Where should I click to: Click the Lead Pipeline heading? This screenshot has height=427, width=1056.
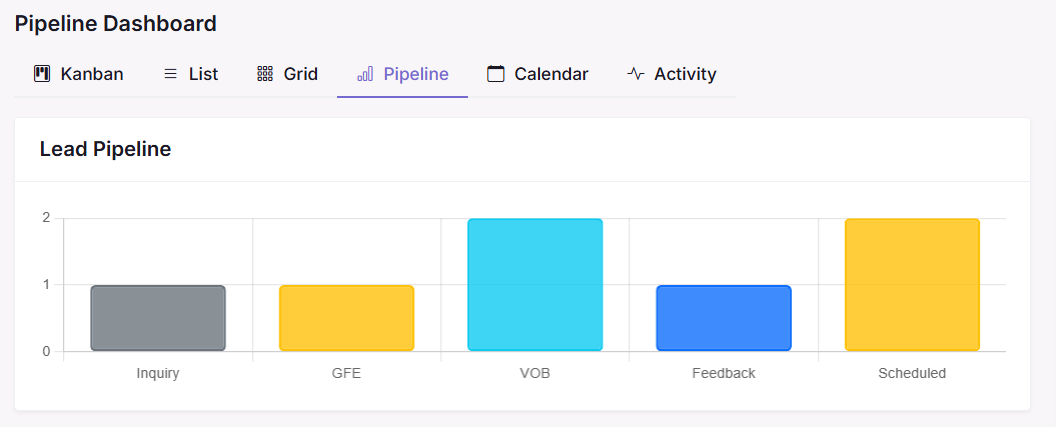click(105, 149)
